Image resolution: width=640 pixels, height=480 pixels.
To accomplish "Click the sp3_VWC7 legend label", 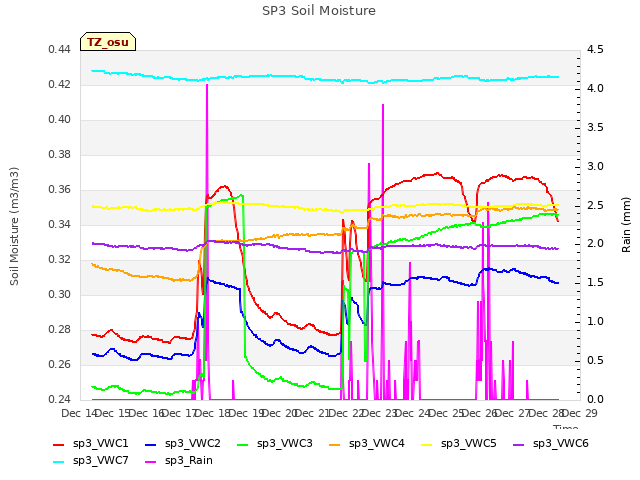I will [100, 461].
